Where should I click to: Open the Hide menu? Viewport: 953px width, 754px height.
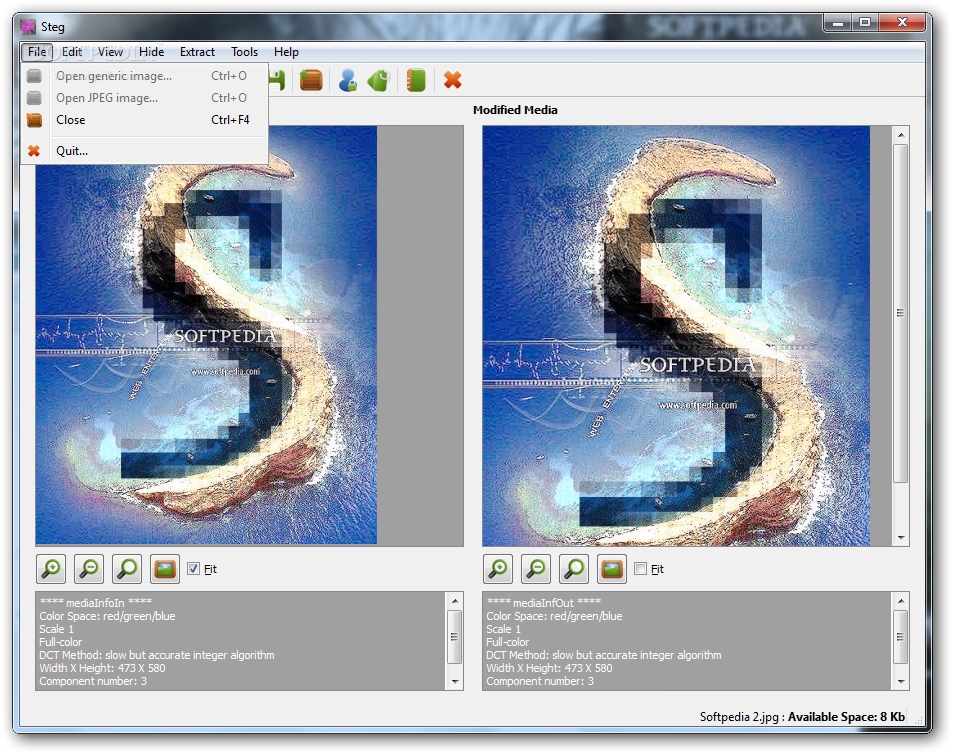point(151,52)
